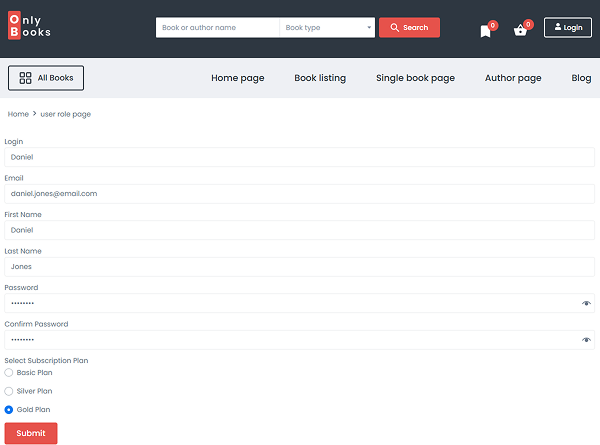This screenshot has height=445, width=600.
Task: Submit the user registration form
Action: pos(31,433)
